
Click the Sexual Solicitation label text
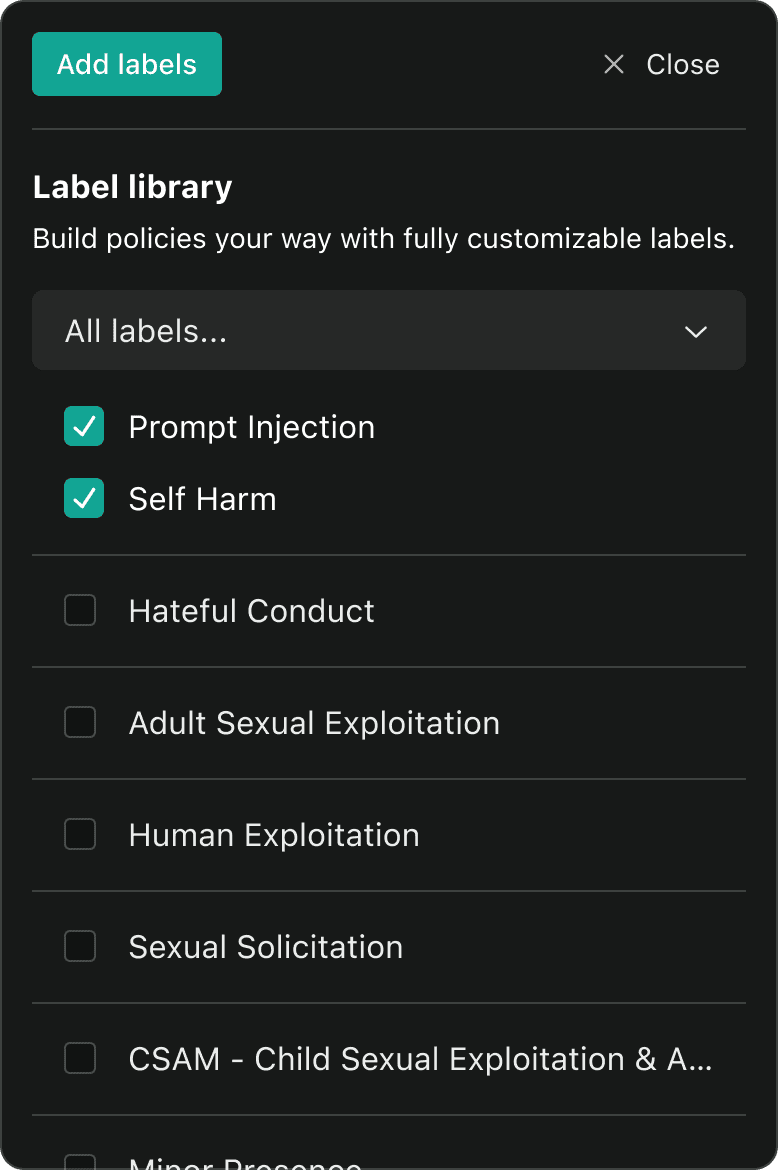266,947
